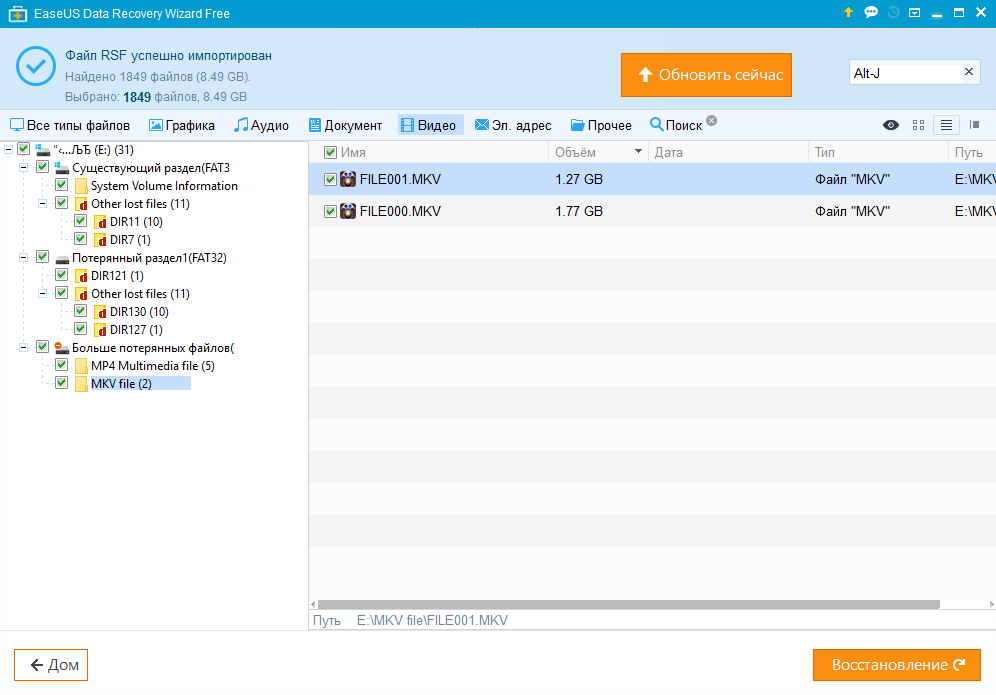Collapse 'Существующий раздел' tree node
This screenshot has width=996, height=695.
coord(24,168)
